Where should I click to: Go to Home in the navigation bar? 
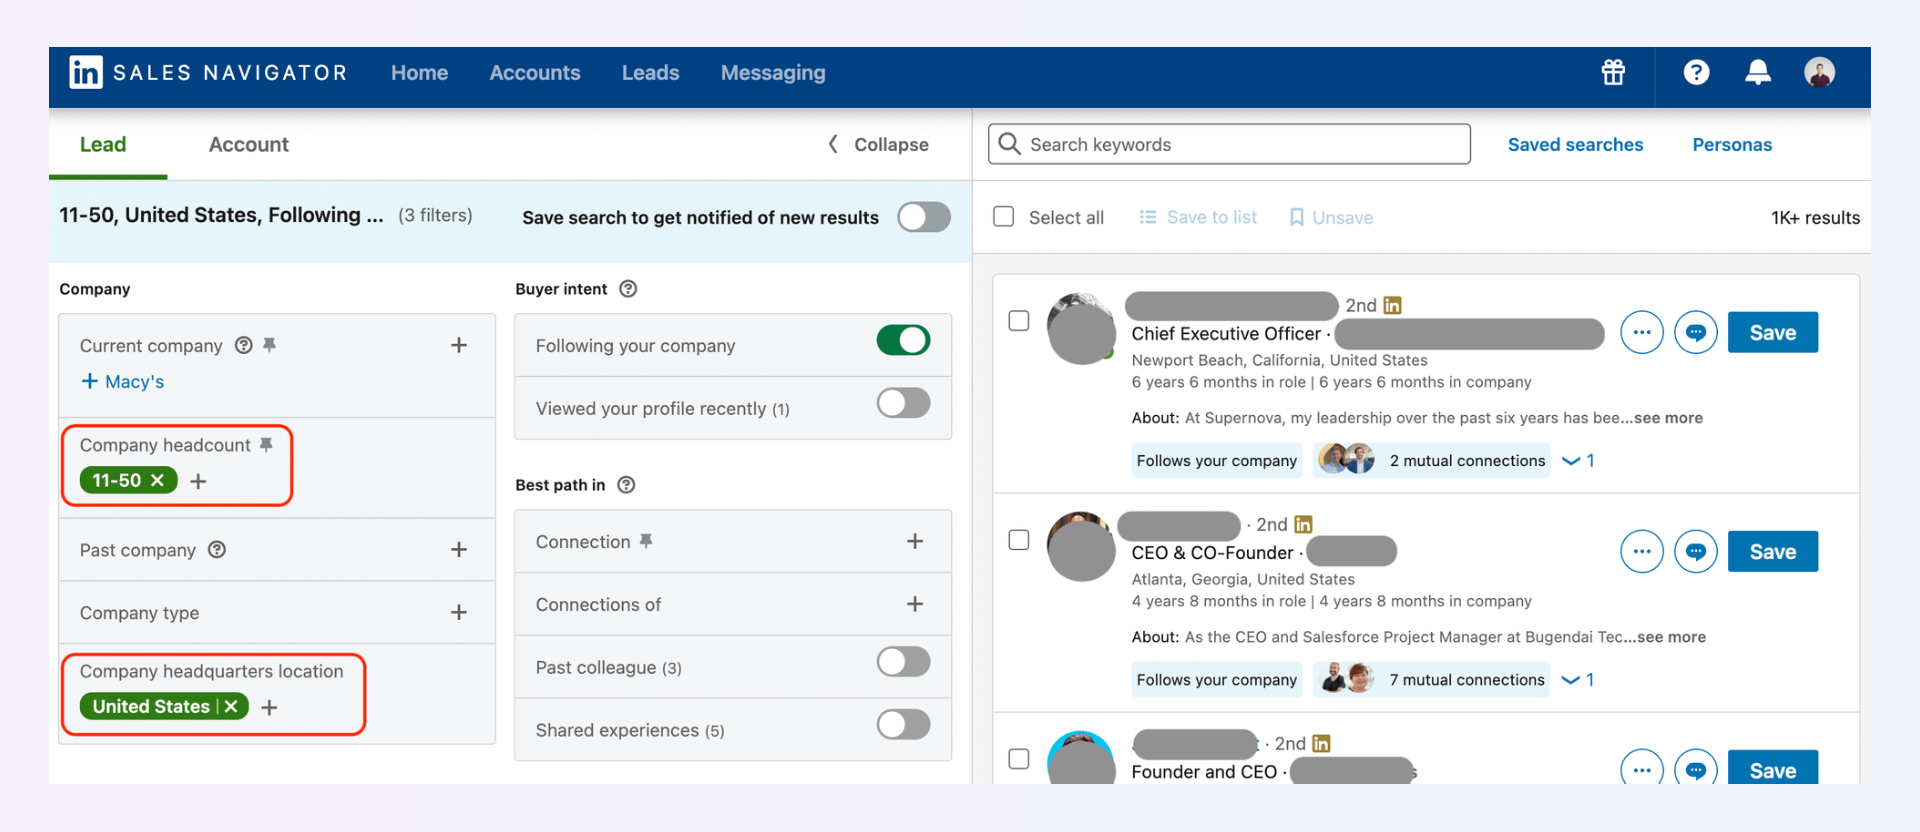click(x=419, y=73)
